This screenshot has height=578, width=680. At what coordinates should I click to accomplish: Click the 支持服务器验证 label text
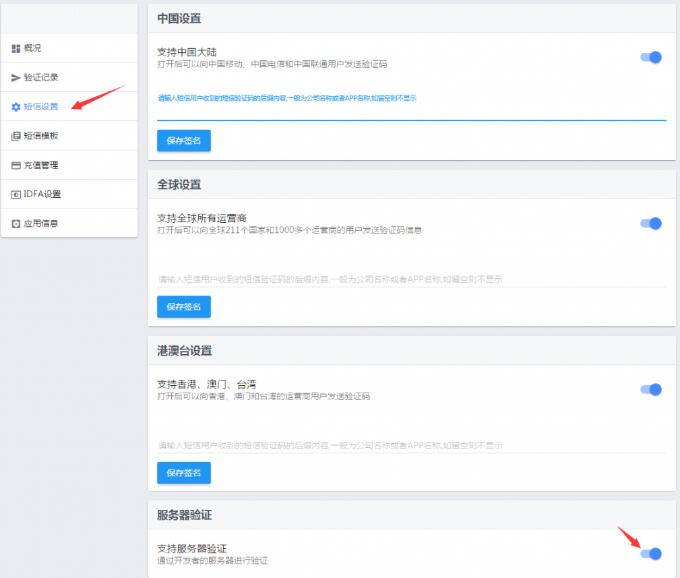click(x=192, y=549)
